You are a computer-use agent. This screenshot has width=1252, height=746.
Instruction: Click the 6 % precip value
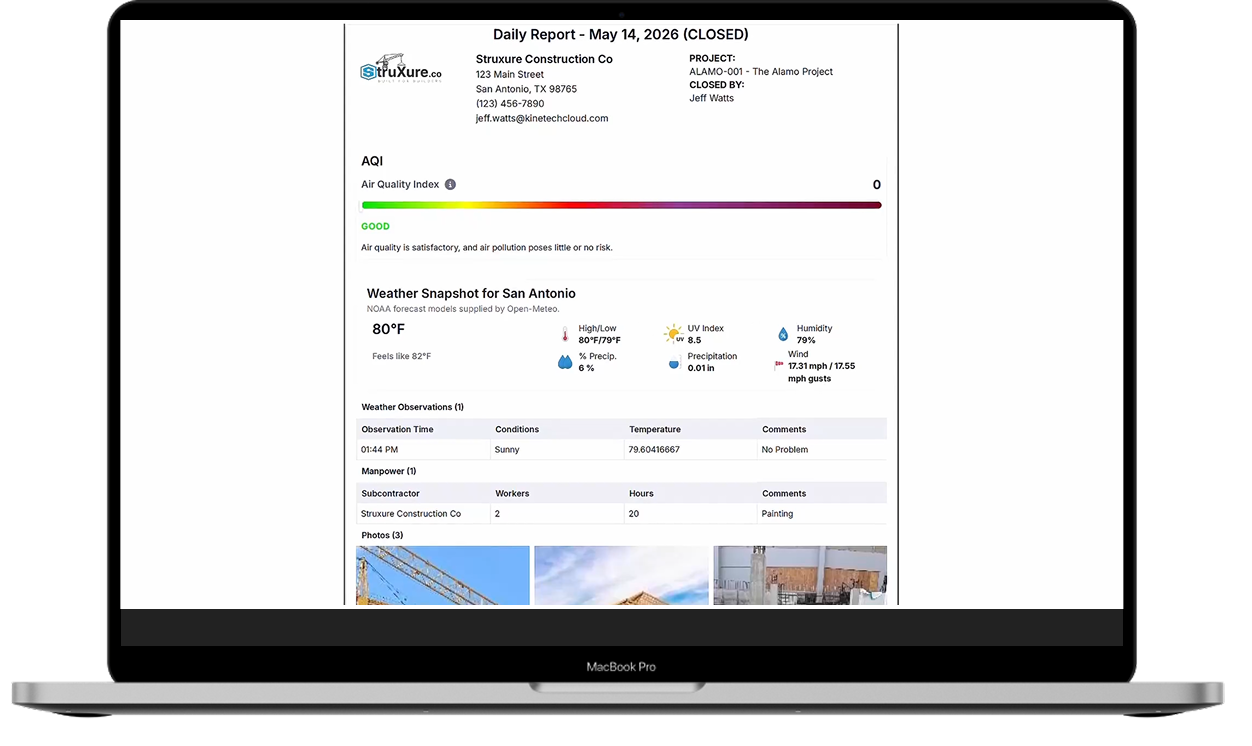[587, 368]
